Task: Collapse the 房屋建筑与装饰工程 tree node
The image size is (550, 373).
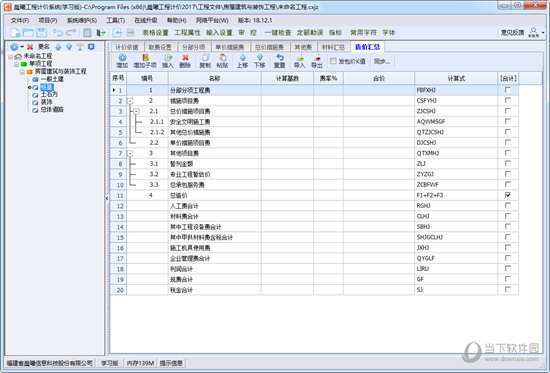Action: pyautogui.click(x=22, y=72)
